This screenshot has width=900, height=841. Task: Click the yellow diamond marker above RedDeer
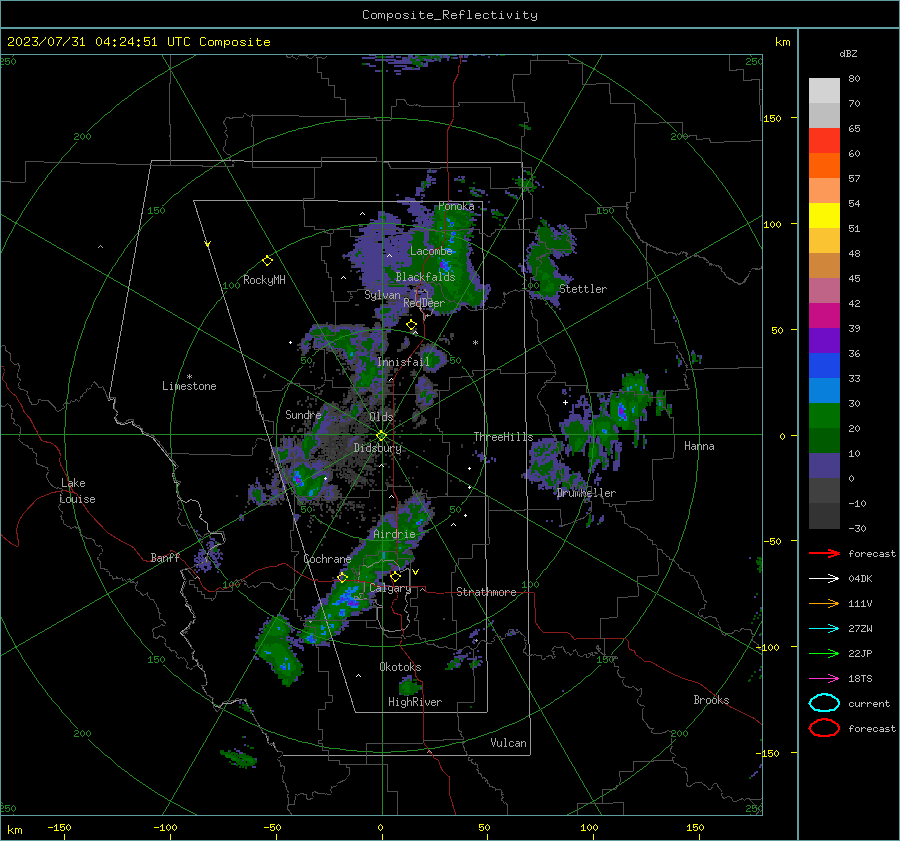[x=411, y=325]
